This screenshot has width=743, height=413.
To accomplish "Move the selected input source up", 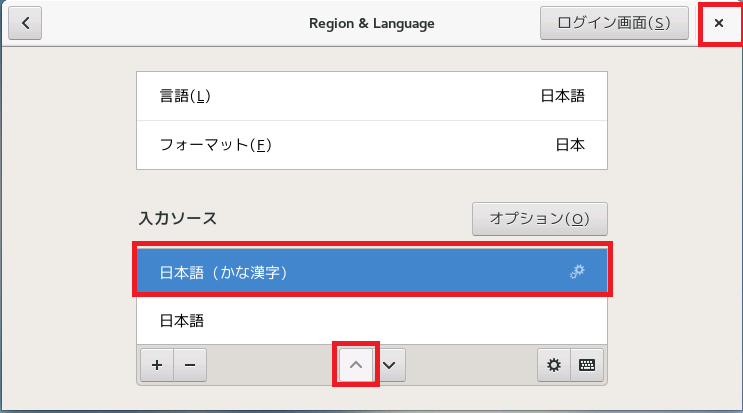I will 355,366.
